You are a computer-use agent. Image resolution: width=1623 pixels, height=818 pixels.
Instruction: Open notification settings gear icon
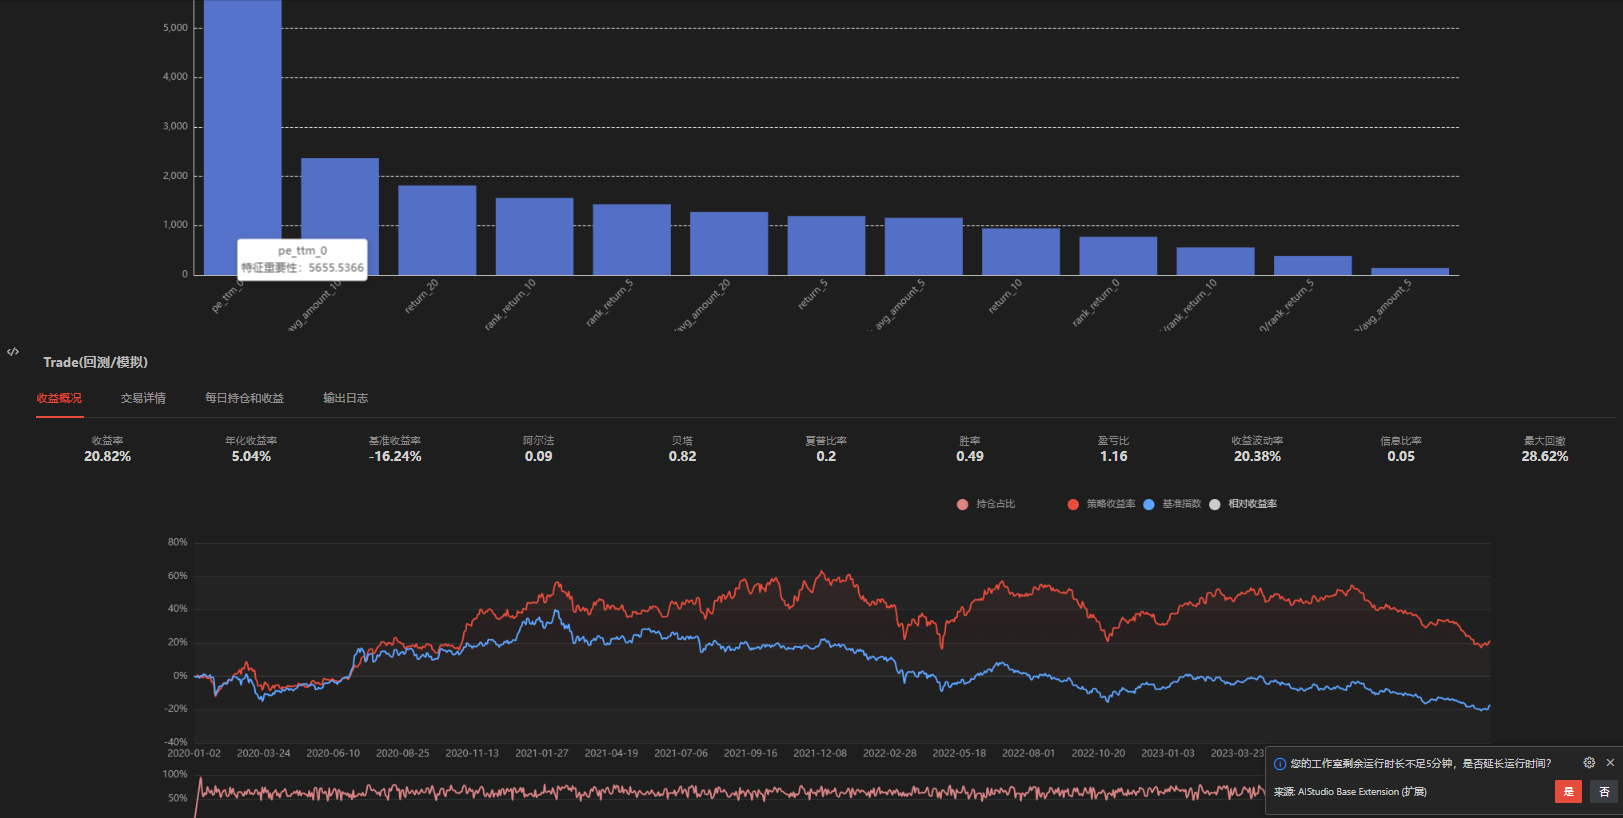(x=1589, y=763)
